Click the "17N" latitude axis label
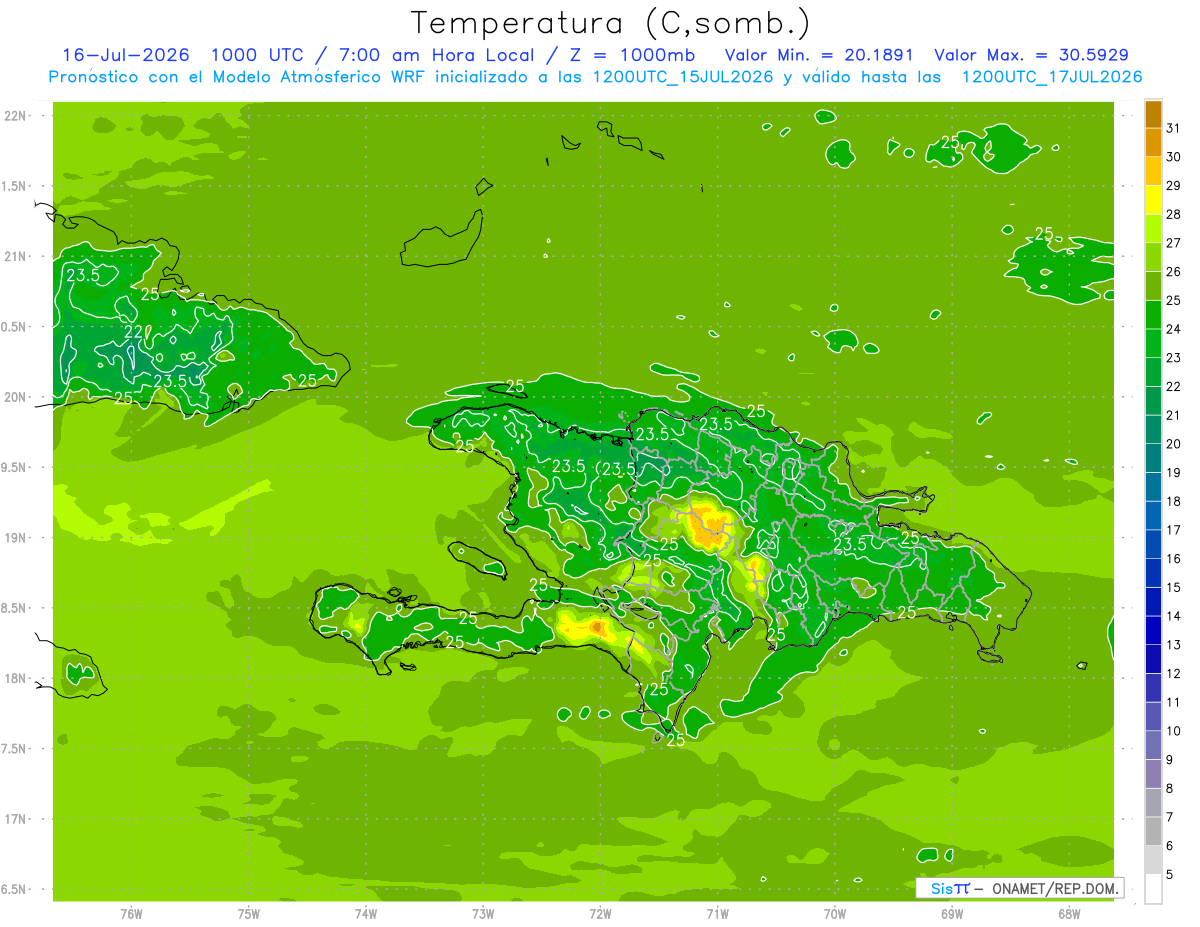Image resolution: width=1200 pixels, height=927 pixels. click(x=15, y=819)
